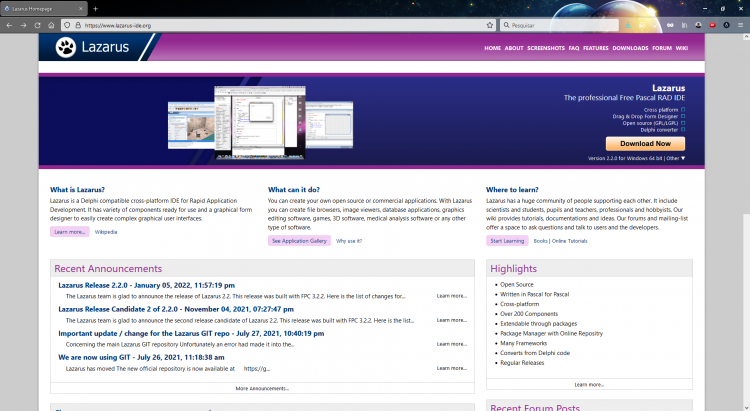Viewport: 750px width, 411px height.
Task: Open the FORUM menu item
Action: [662, 48]
